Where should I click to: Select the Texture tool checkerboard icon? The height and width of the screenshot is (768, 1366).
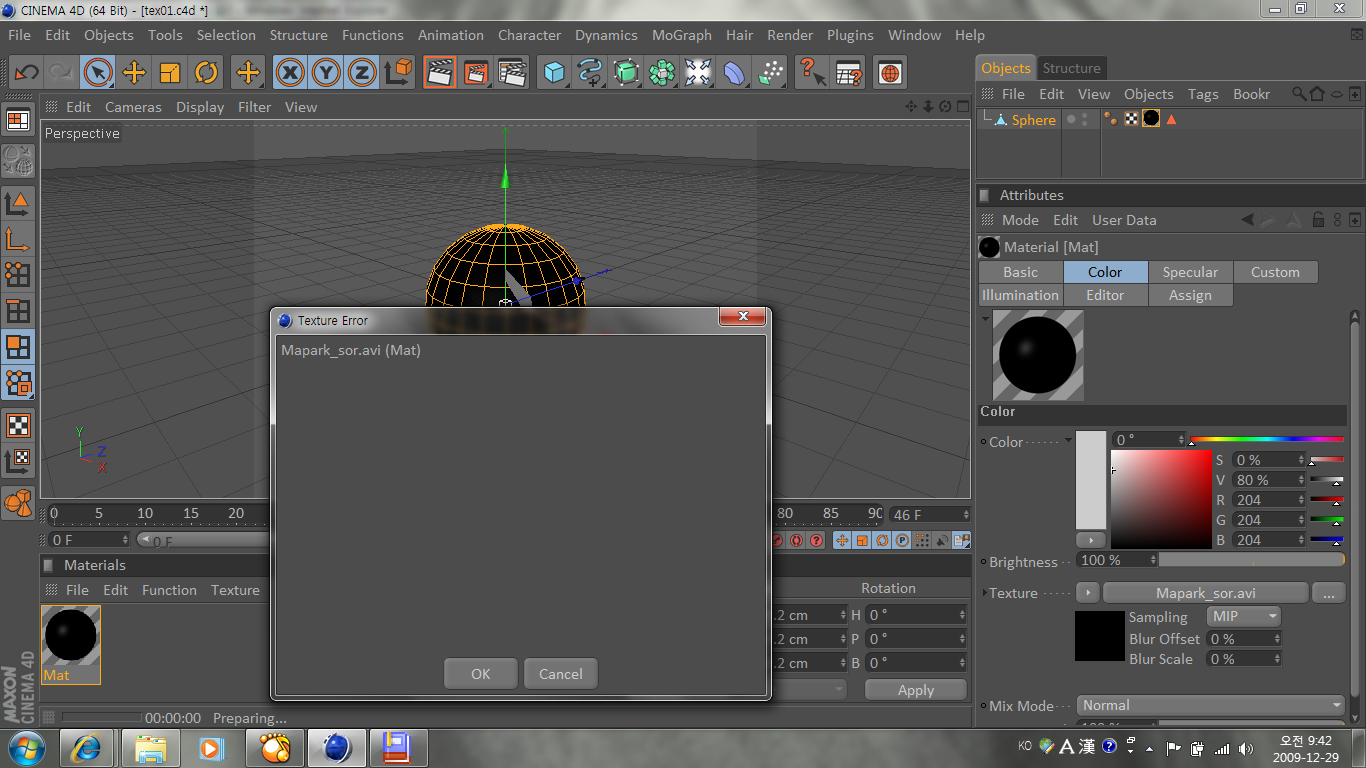point(18,425)
